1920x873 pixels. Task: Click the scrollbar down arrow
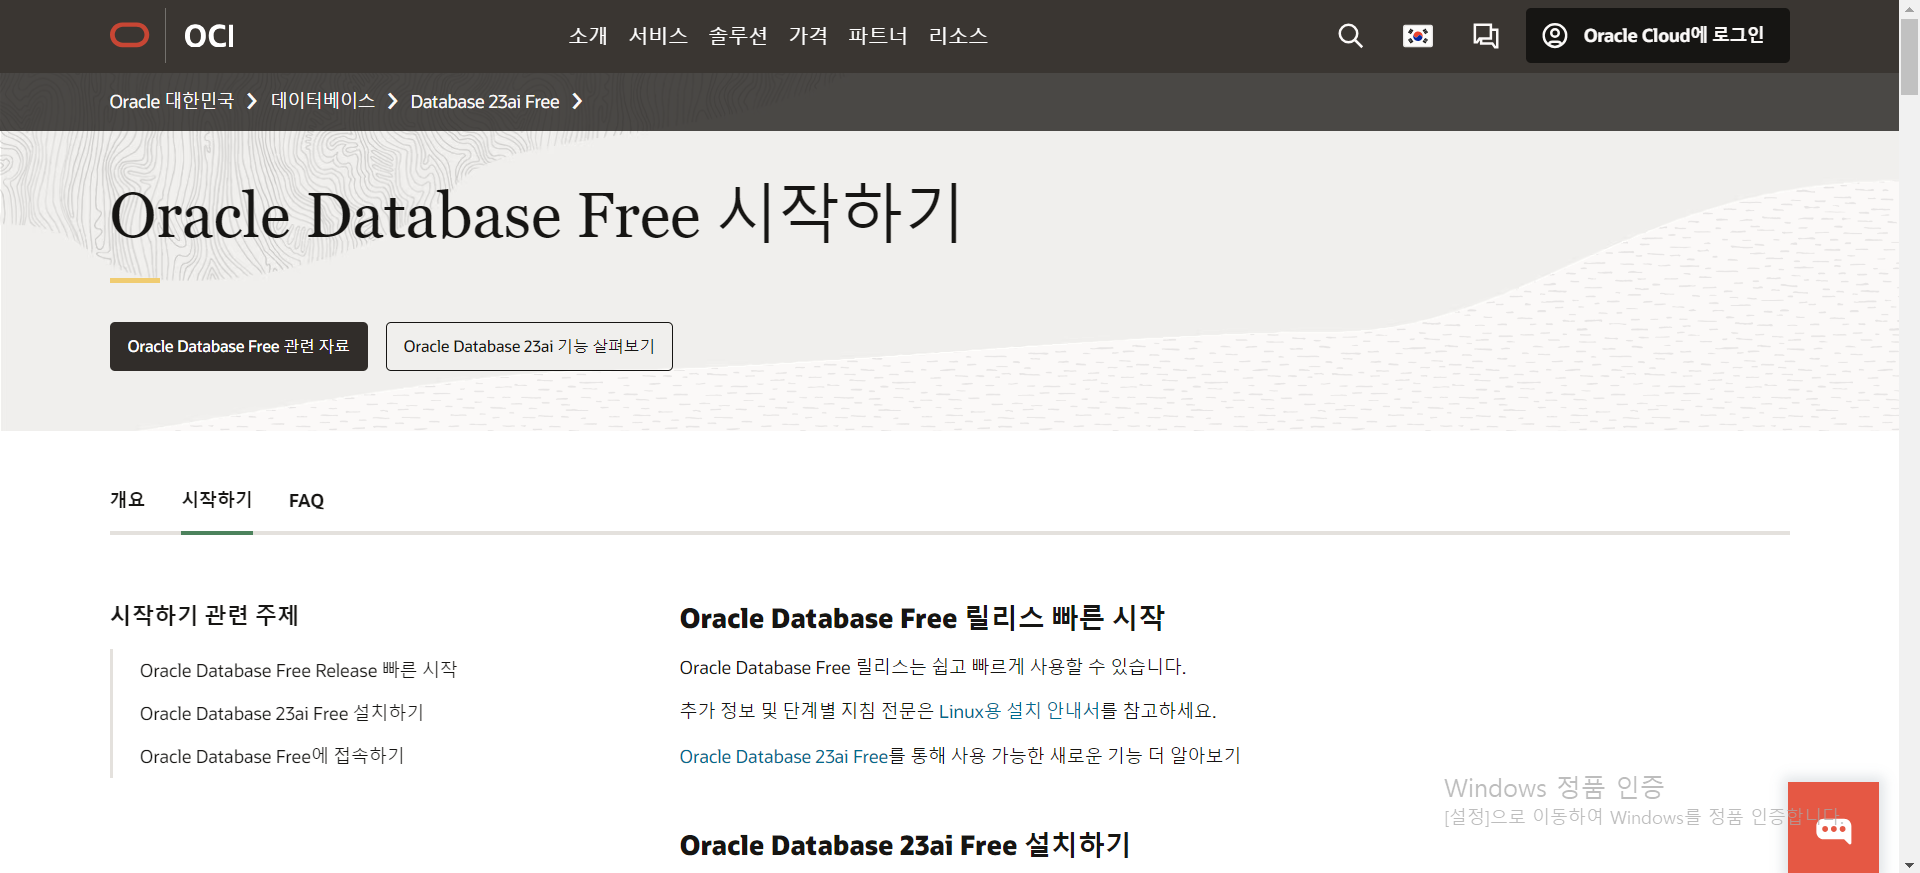[x=1909, y=864]
